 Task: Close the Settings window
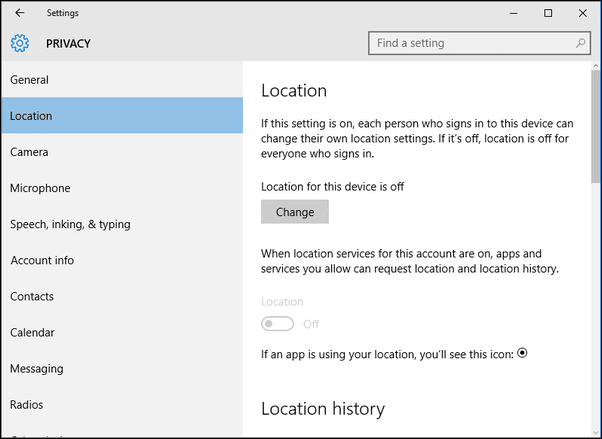click(x=582, y=13)
